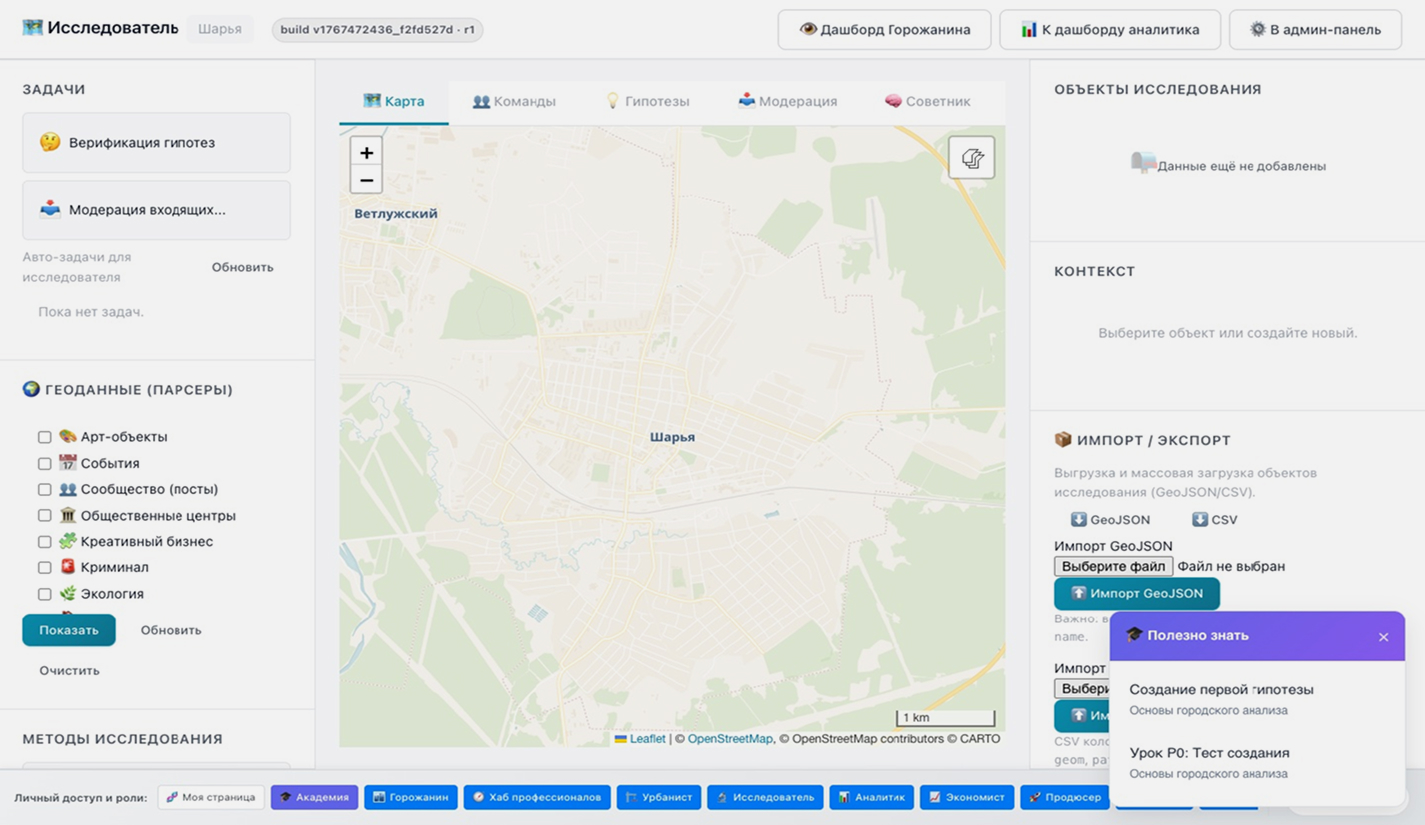Open the OpenStreetMap attribution link

pyautogui.click(x=729, y=739)
